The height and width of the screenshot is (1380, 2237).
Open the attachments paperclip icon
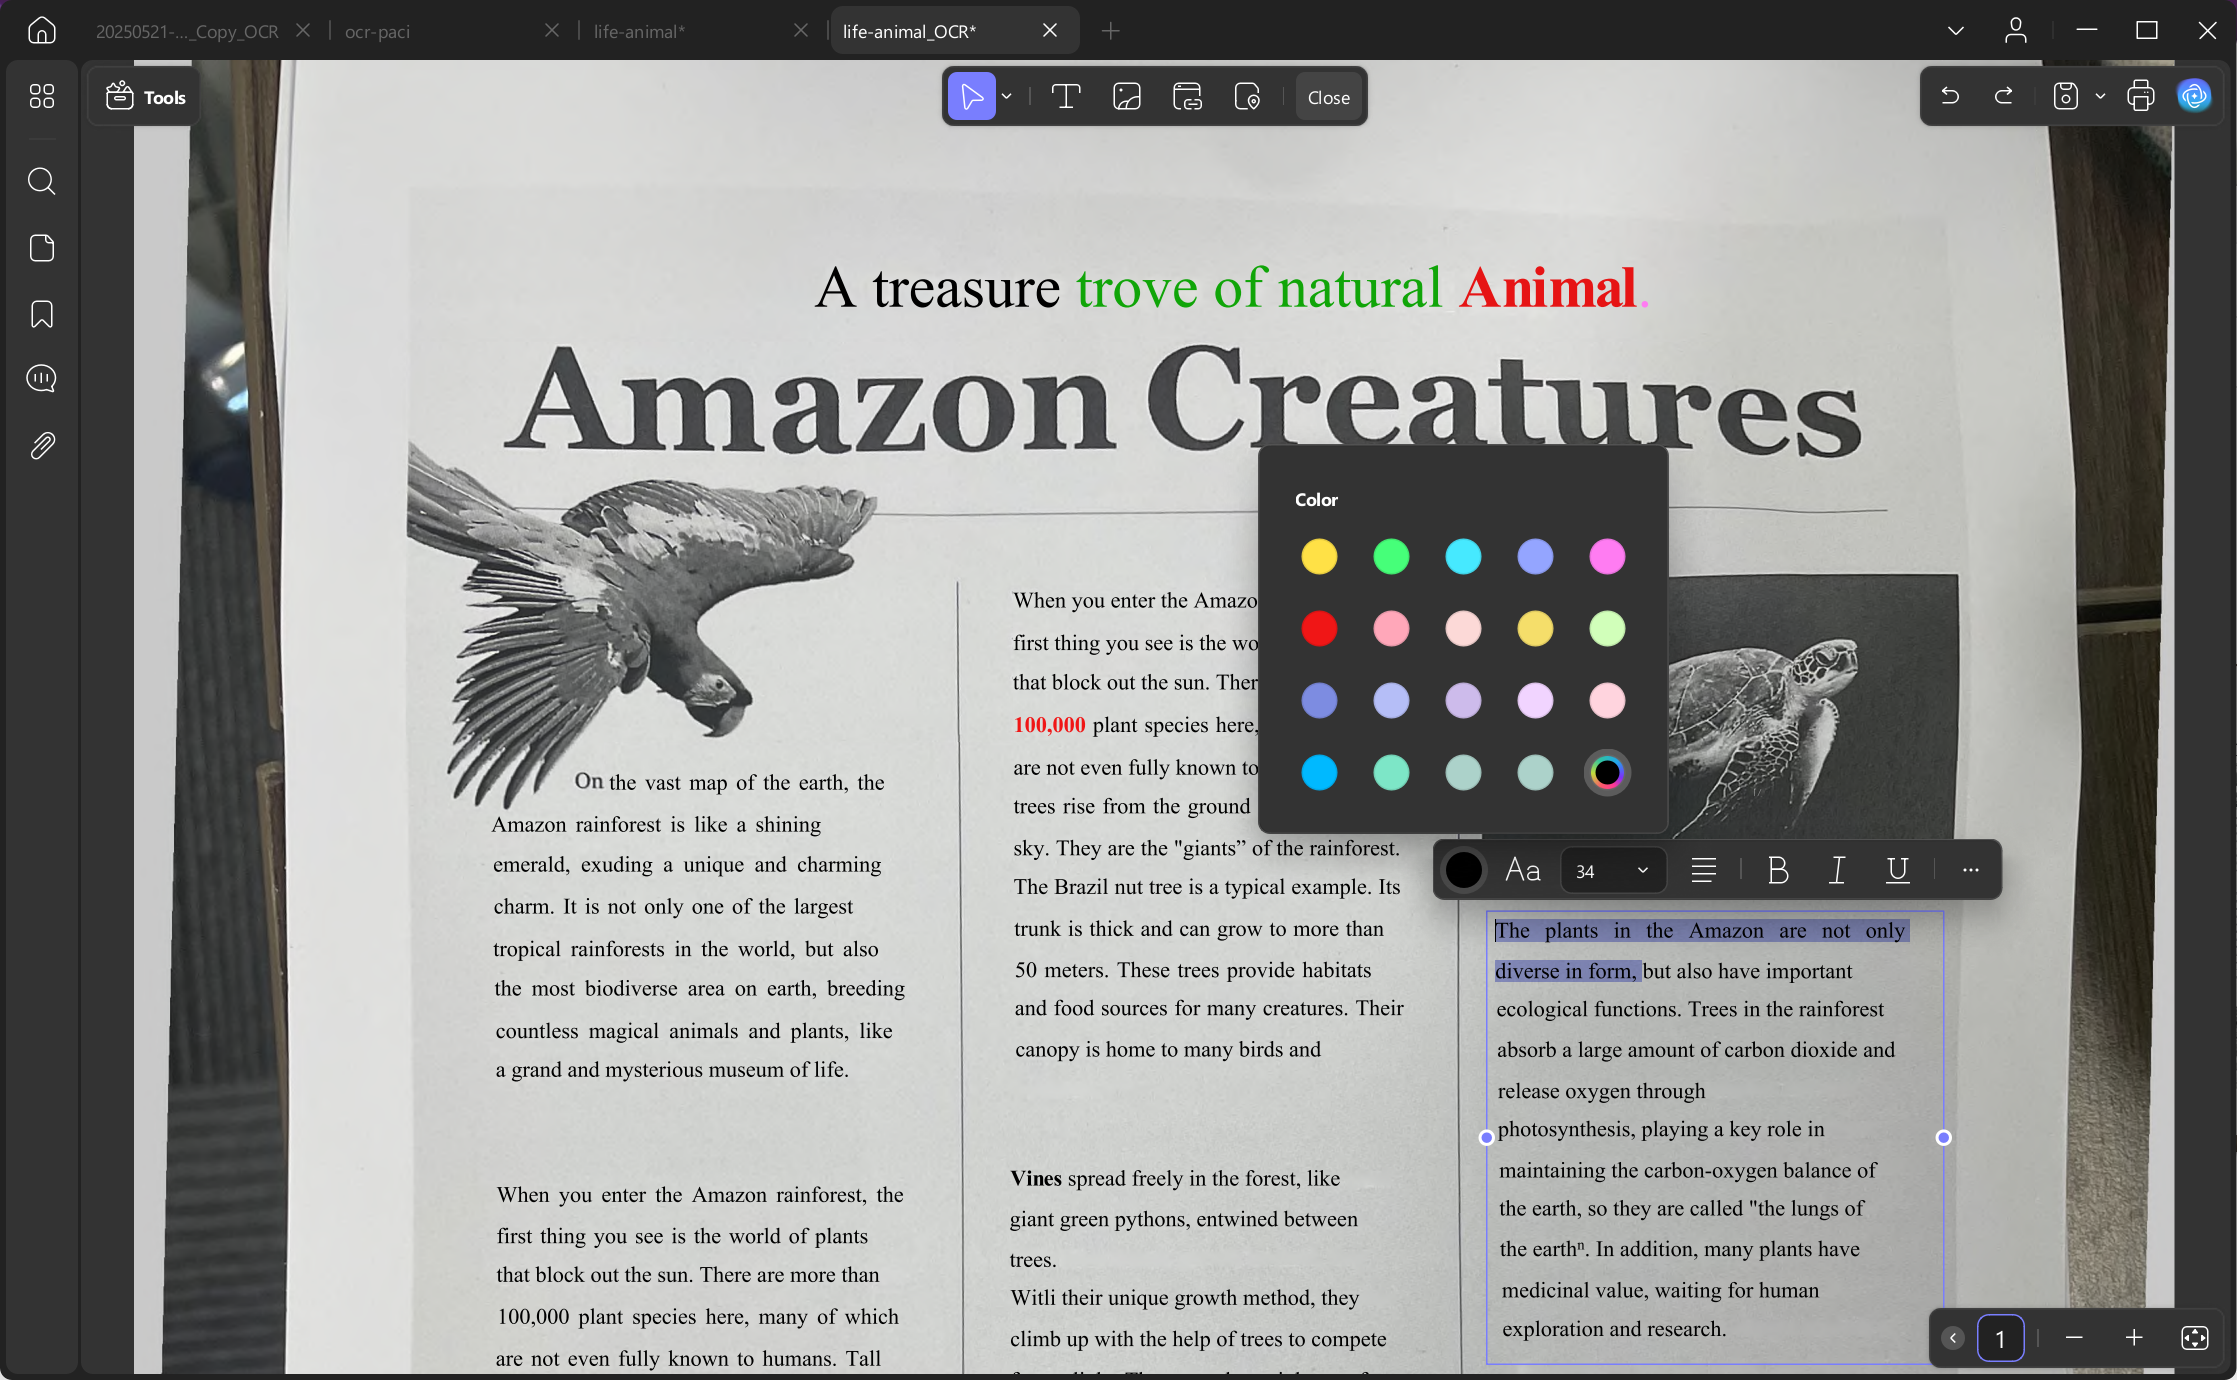41,445
